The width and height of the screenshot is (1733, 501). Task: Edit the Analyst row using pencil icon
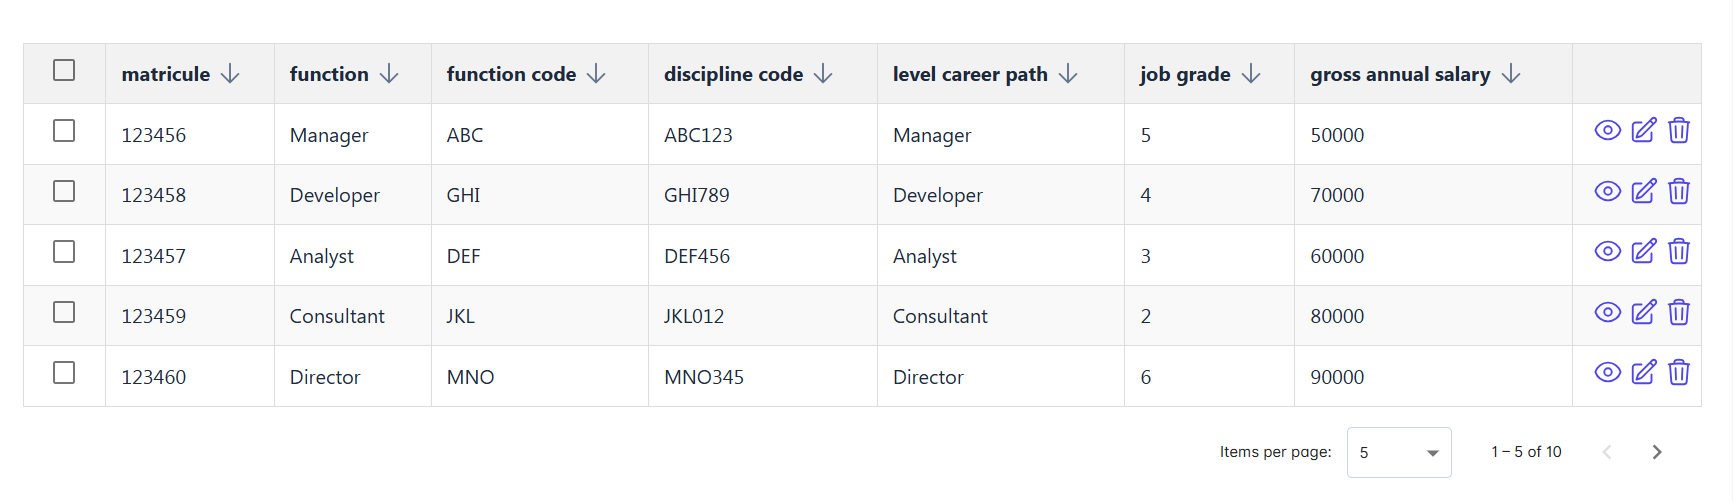(1643, 252)
